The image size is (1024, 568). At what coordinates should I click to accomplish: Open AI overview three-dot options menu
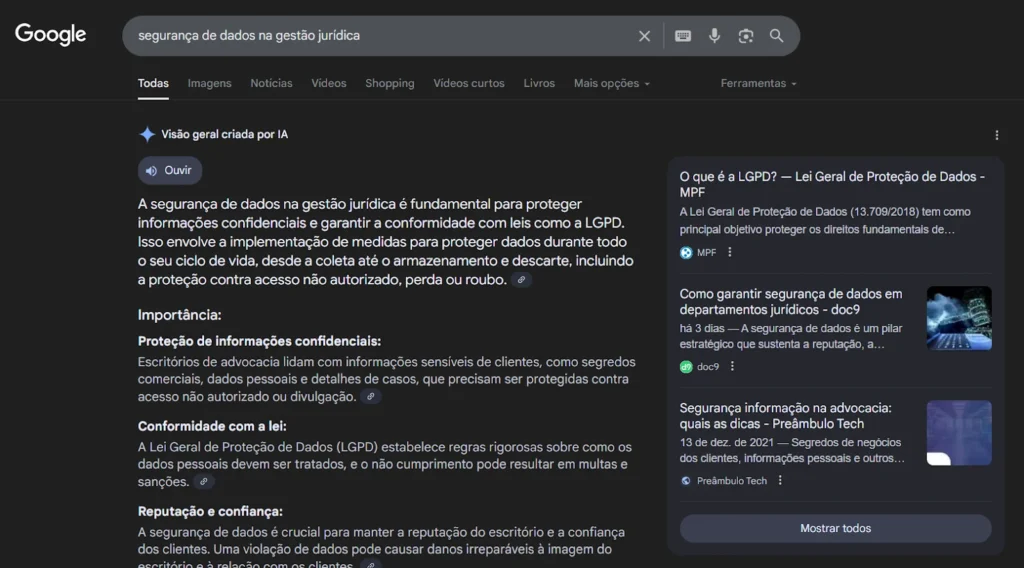click(x=996, y=135)
